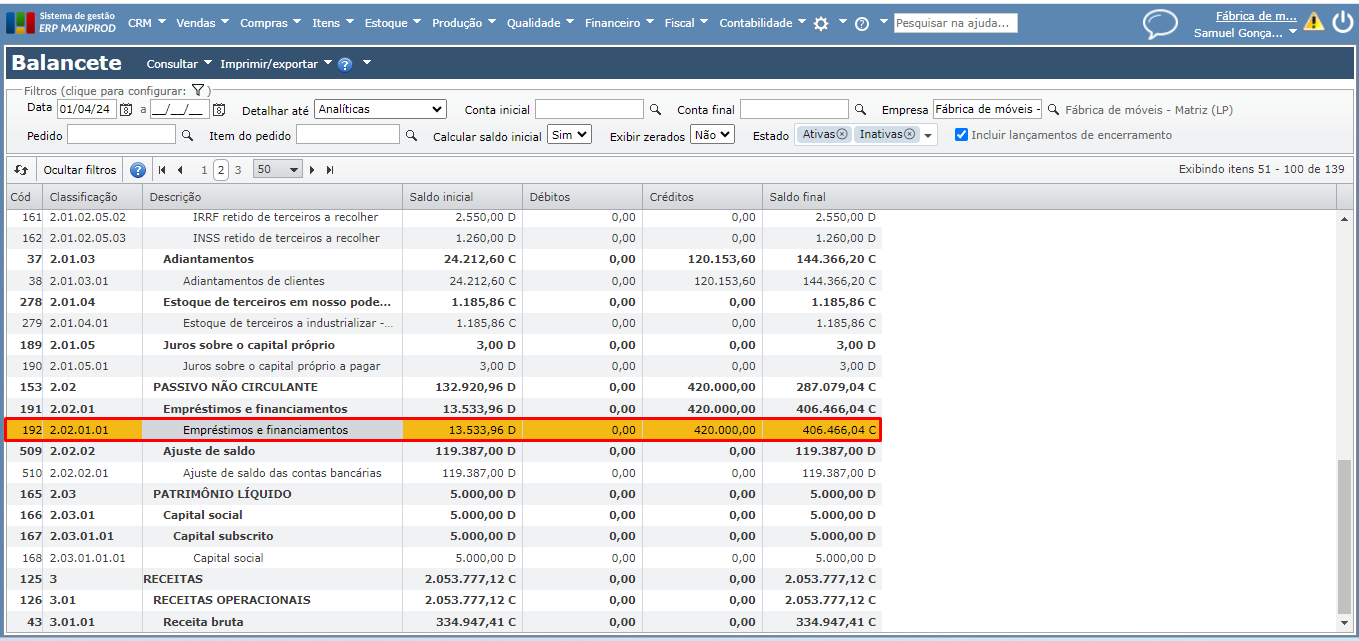
Task: Open the Detalhar até Analíticas dropdown
Action: tap(380, 109)
